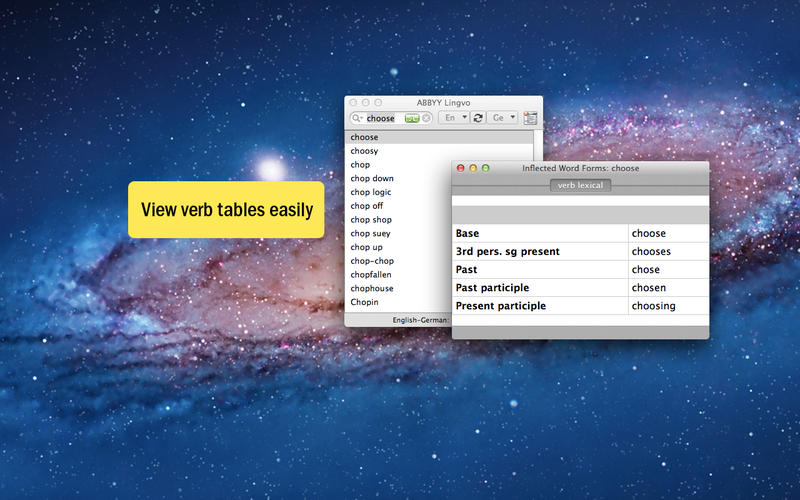The width and height of the screenshot is (800, 500).
Task: Click the word list vertical scrollbar
Action: click(538, 145)
